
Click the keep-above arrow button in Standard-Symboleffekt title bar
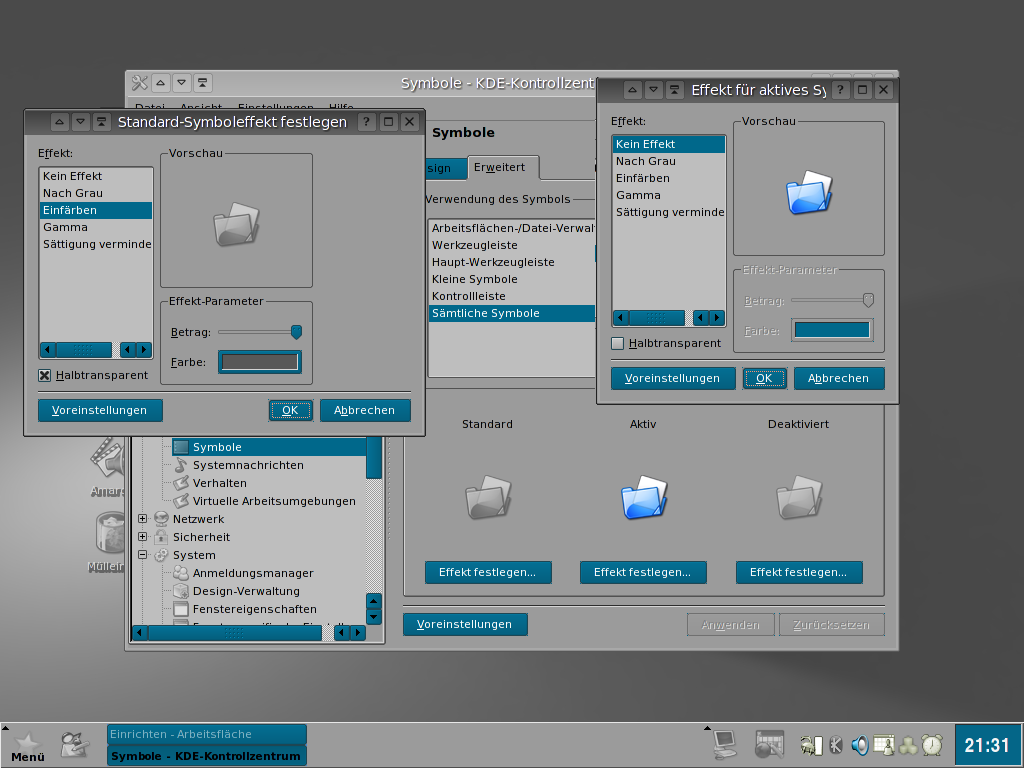pos(59,121)
